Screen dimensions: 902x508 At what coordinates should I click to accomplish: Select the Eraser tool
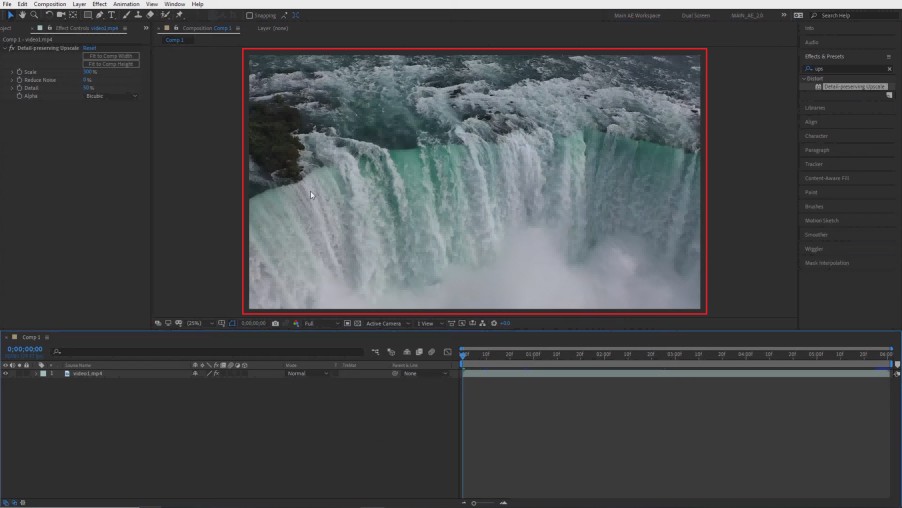(x=150, y=15)
